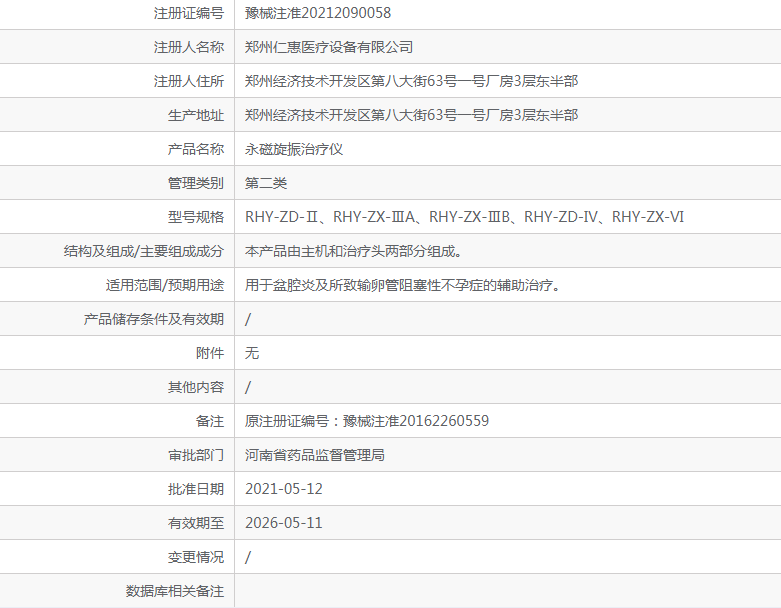Viewport: 781px width, 608px height.
Task: Select the 型号规格 label
Action: pyautogui.click(x=196, y=217)
